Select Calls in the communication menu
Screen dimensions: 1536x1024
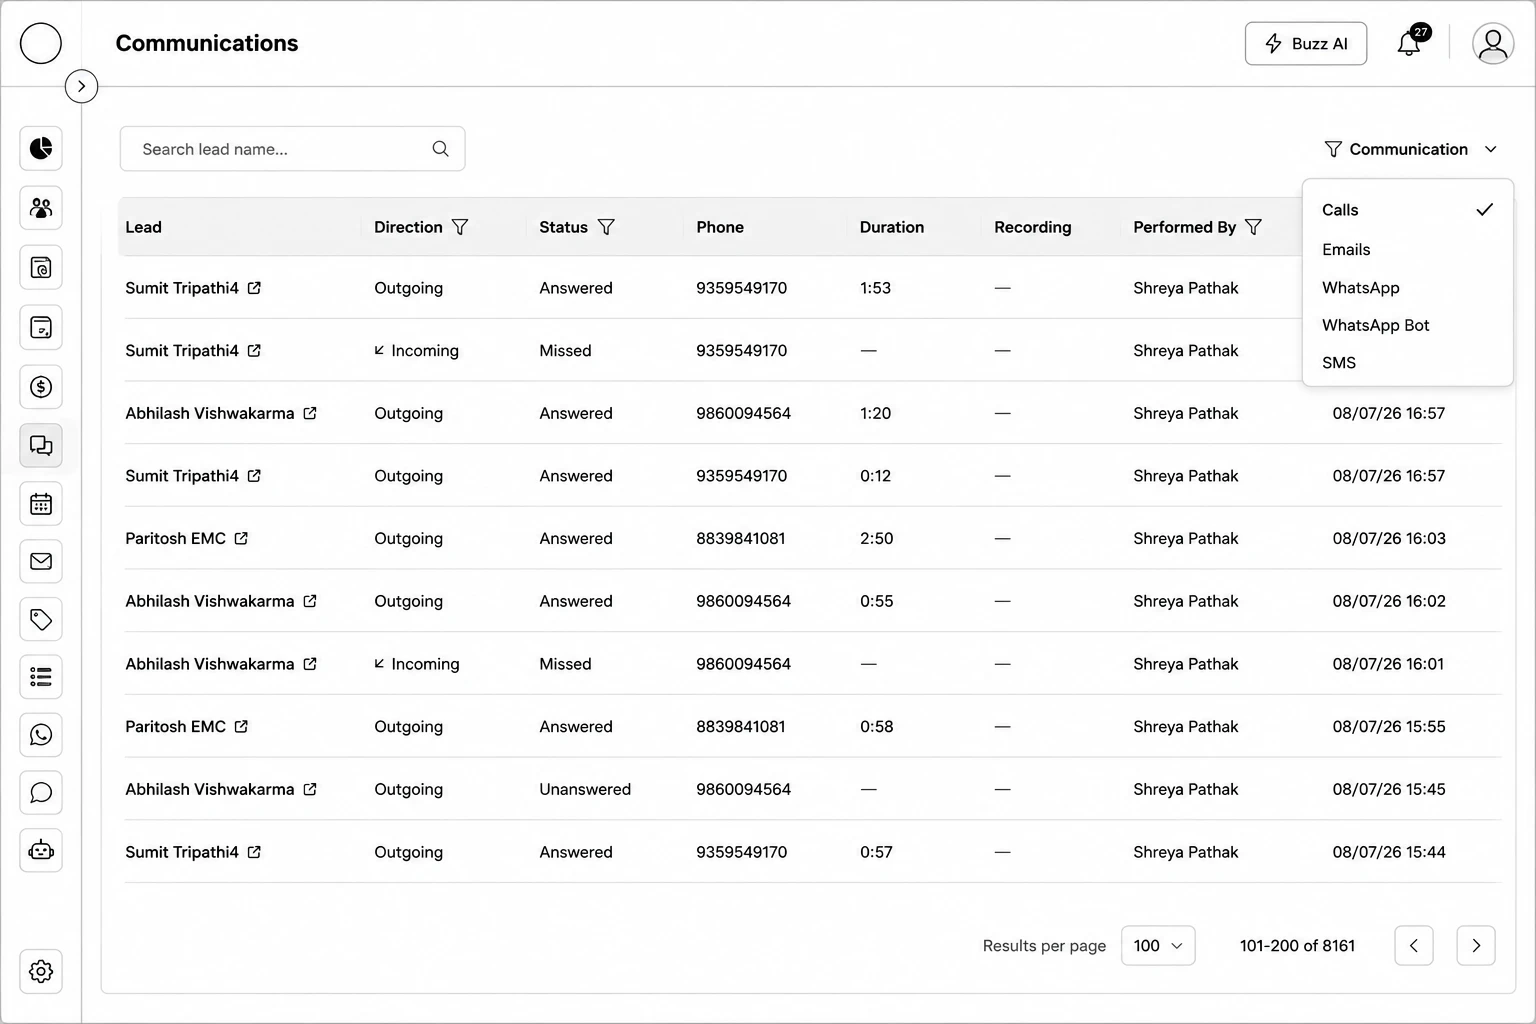(x=1407, y=210)
